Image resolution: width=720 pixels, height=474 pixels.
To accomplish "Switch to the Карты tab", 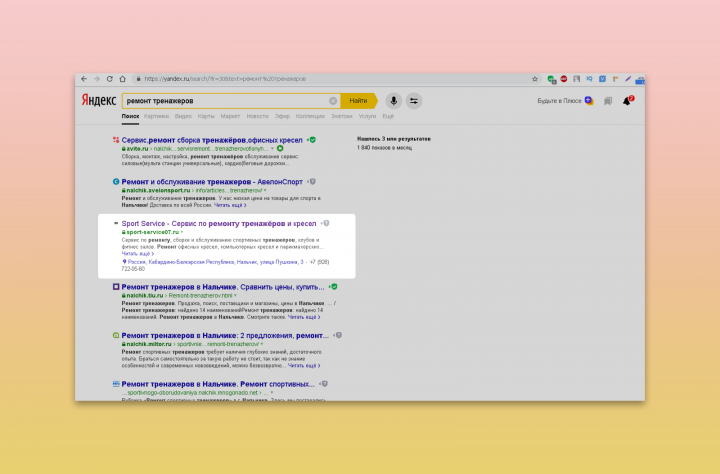I will click(x=206, y=116).
